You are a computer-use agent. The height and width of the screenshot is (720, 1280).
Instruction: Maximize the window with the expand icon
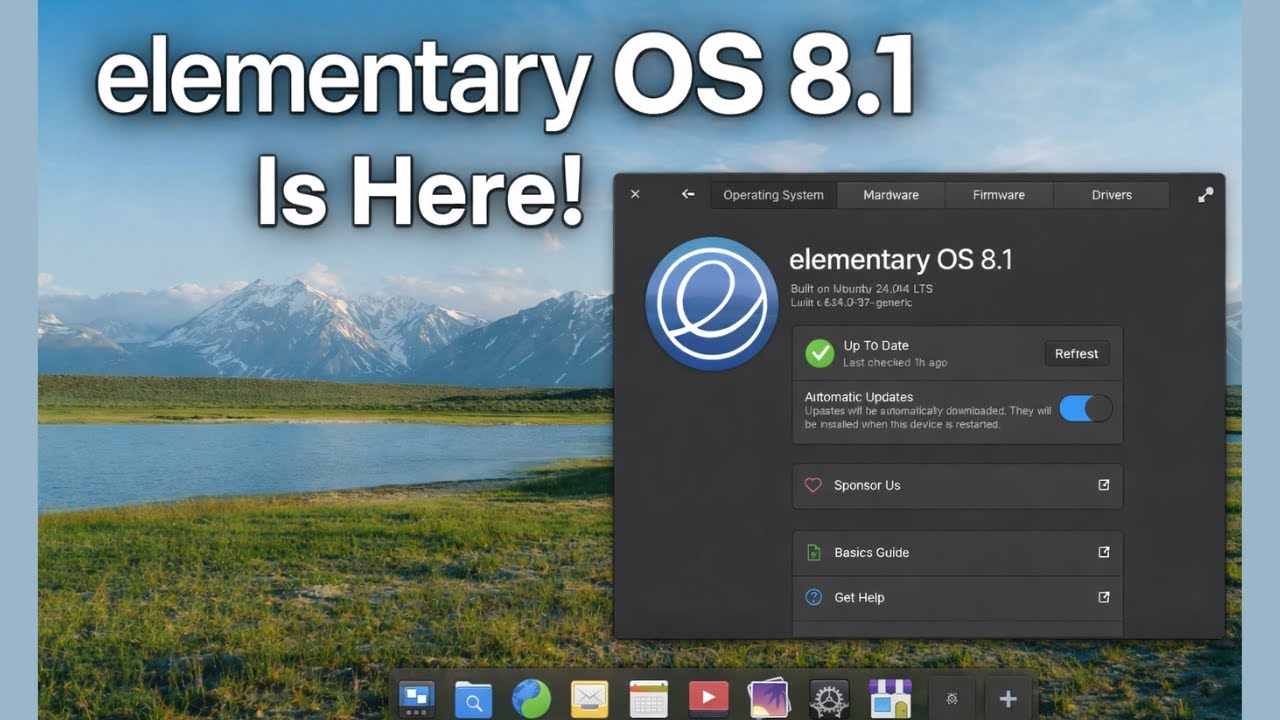pyautogui.click(x=1206, y=195)
